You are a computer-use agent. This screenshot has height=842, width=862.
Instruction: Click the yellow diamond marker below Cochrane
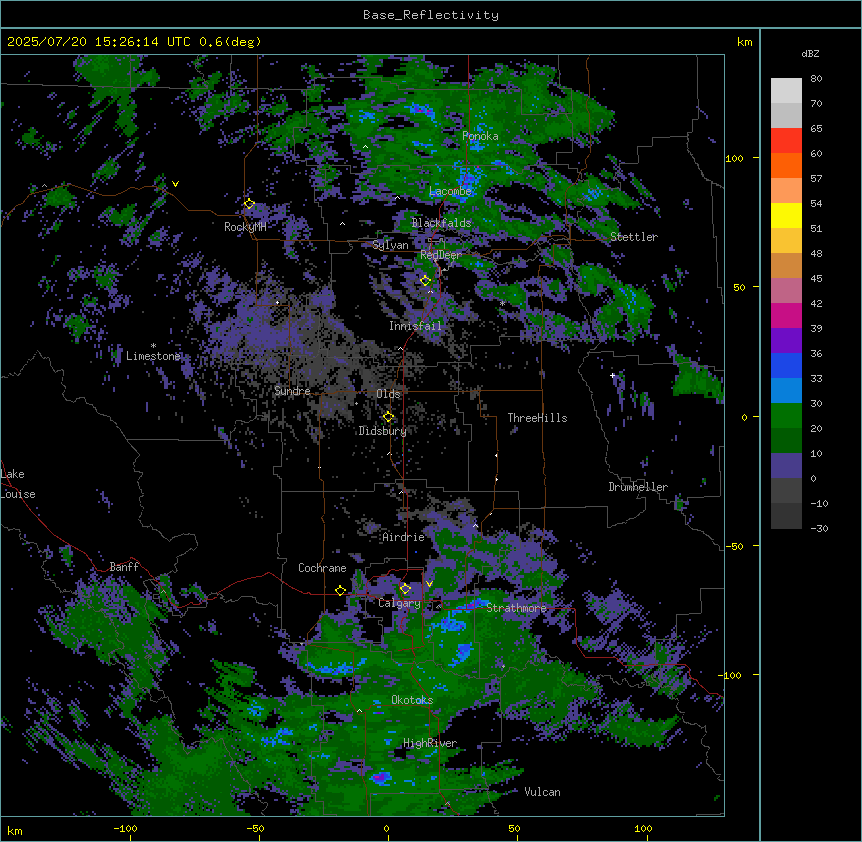pos(340,590)
